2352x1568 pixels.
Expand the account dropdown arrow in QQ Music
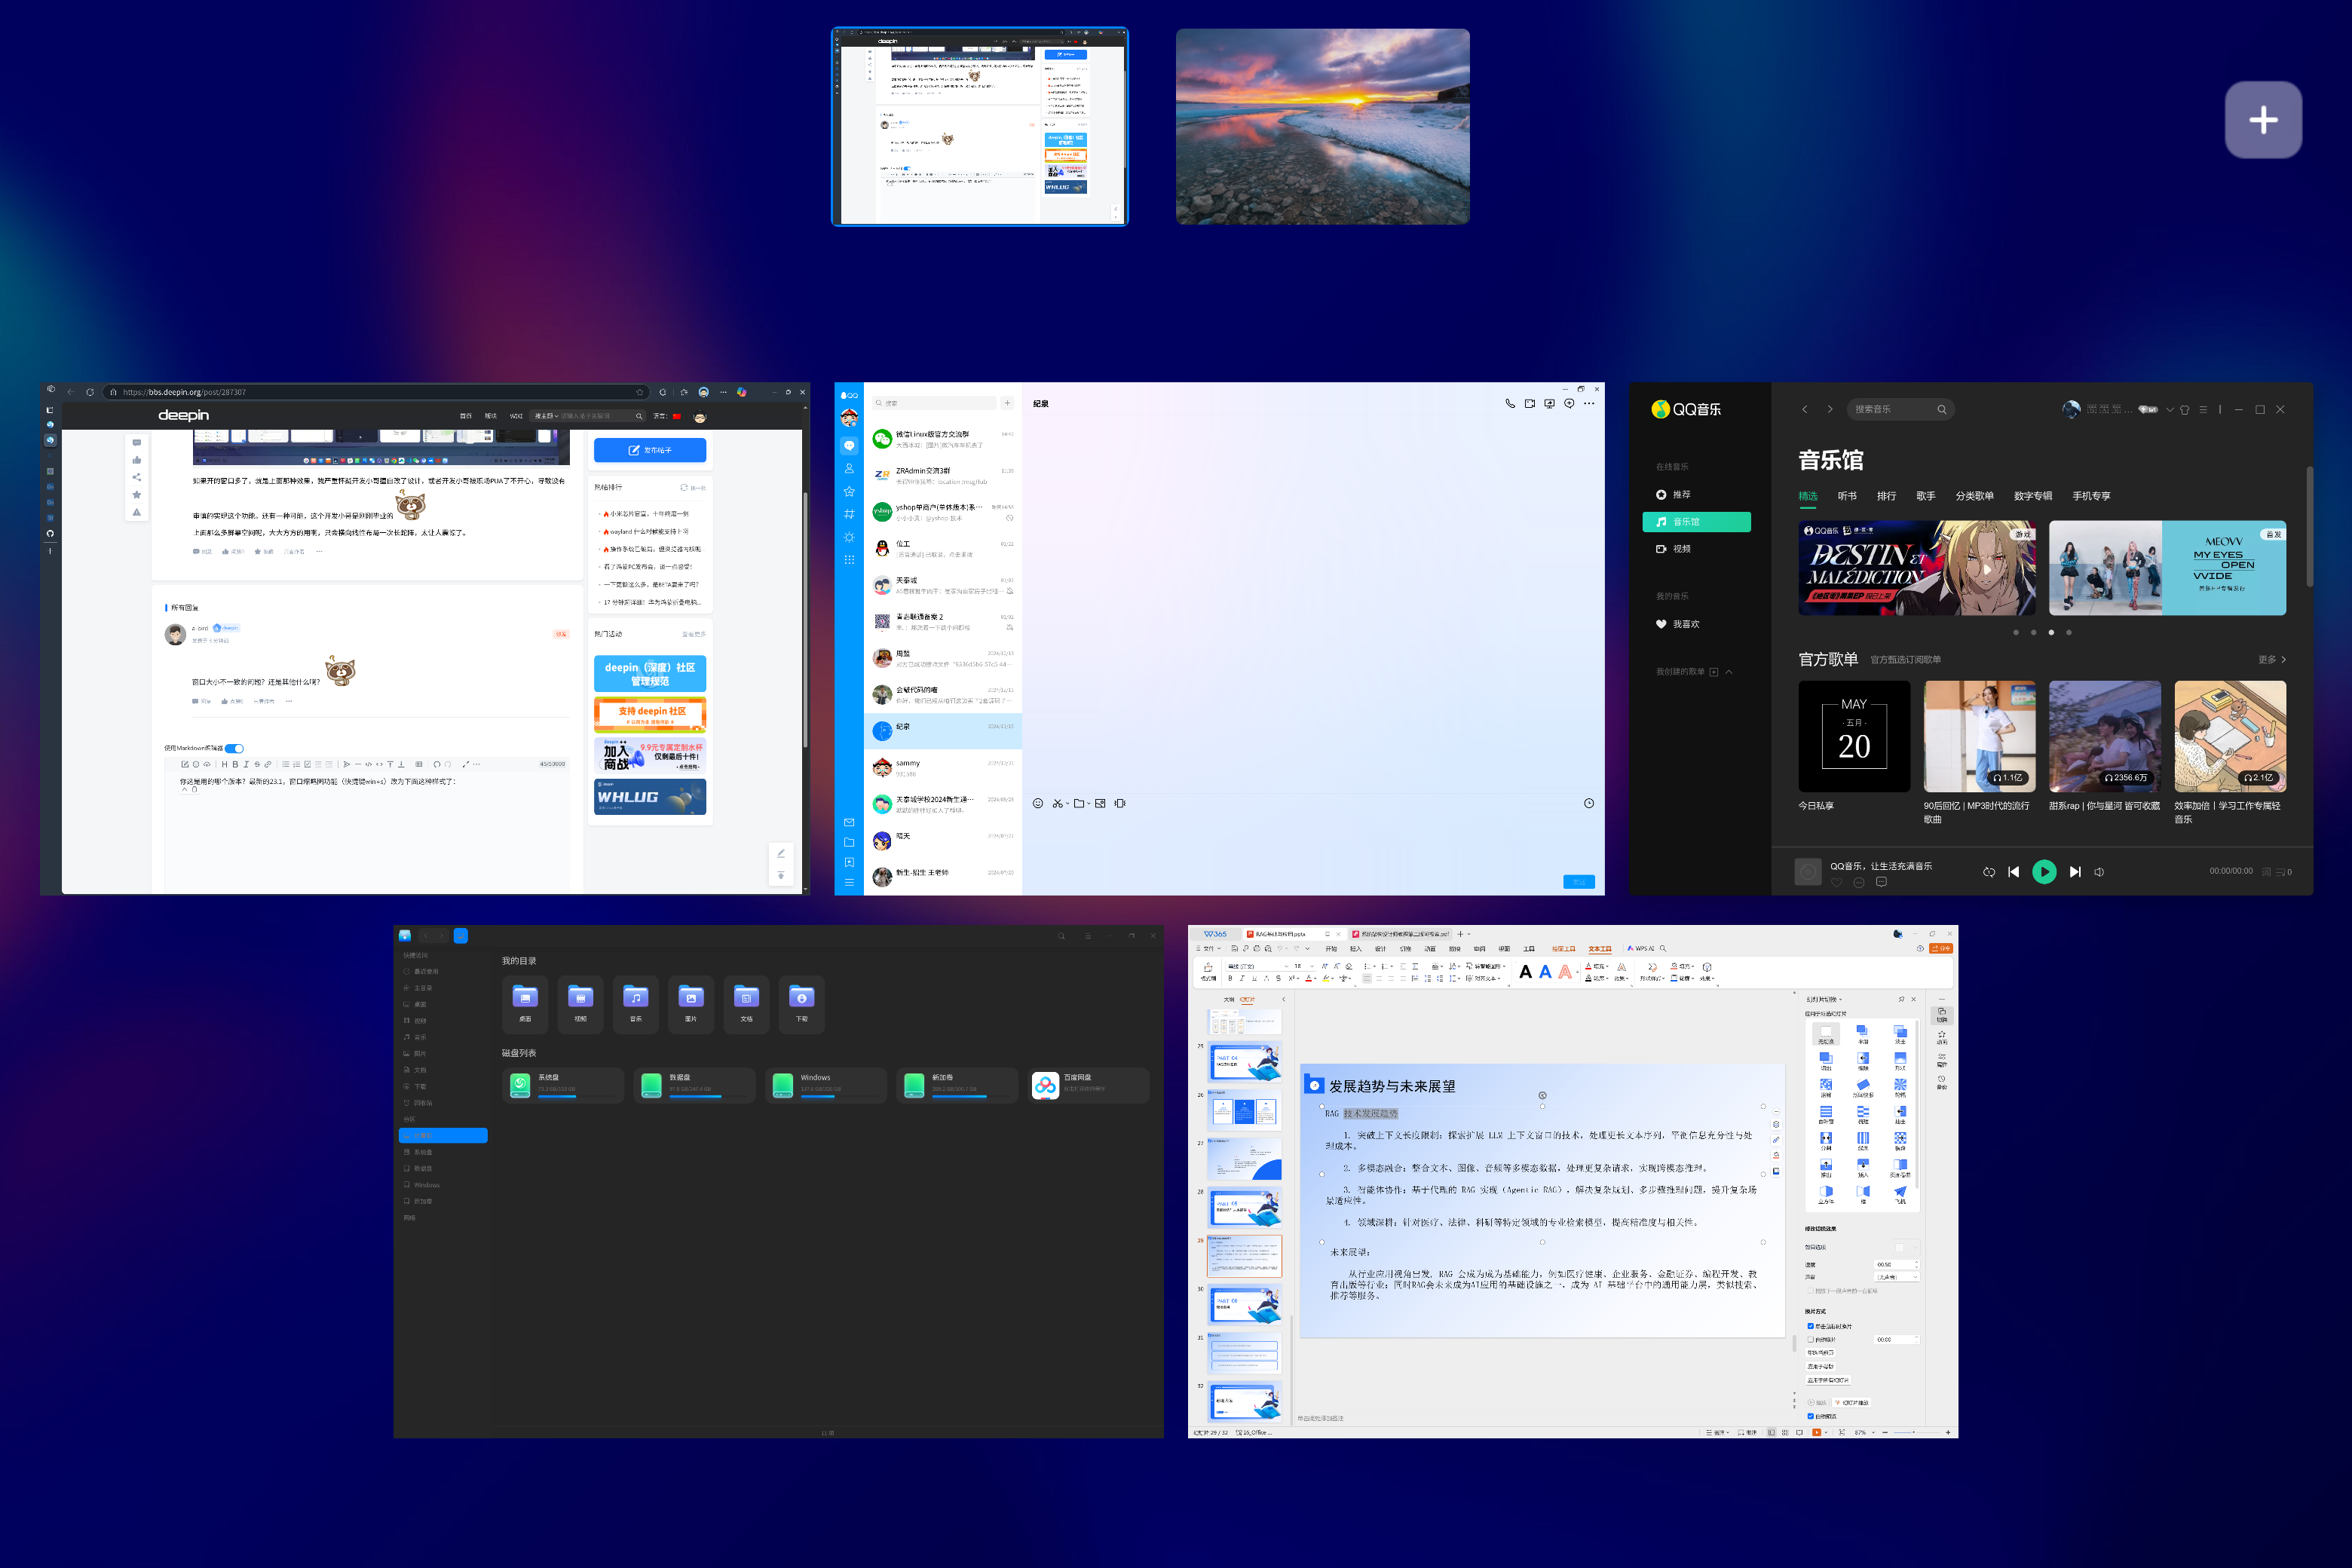2169,409
